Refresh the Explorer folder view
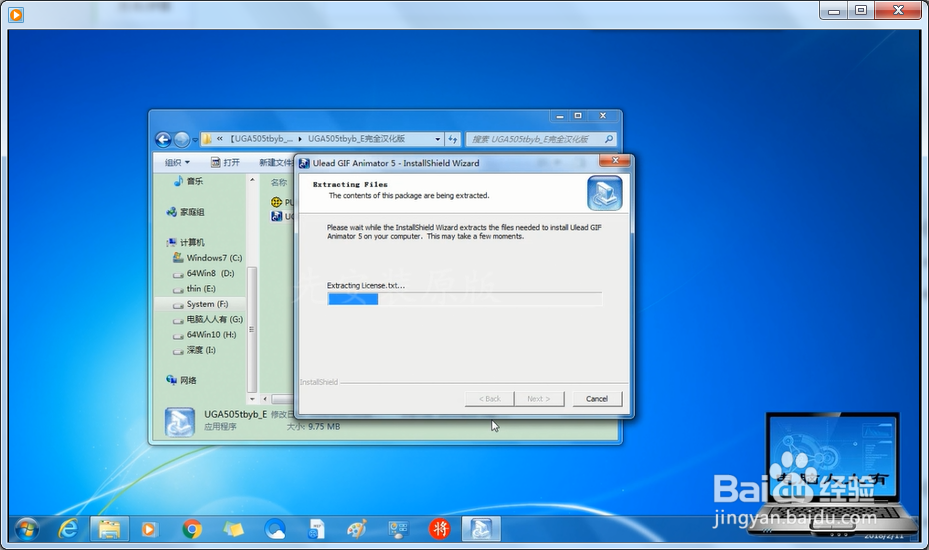929x550 pixels. (453, 139)
